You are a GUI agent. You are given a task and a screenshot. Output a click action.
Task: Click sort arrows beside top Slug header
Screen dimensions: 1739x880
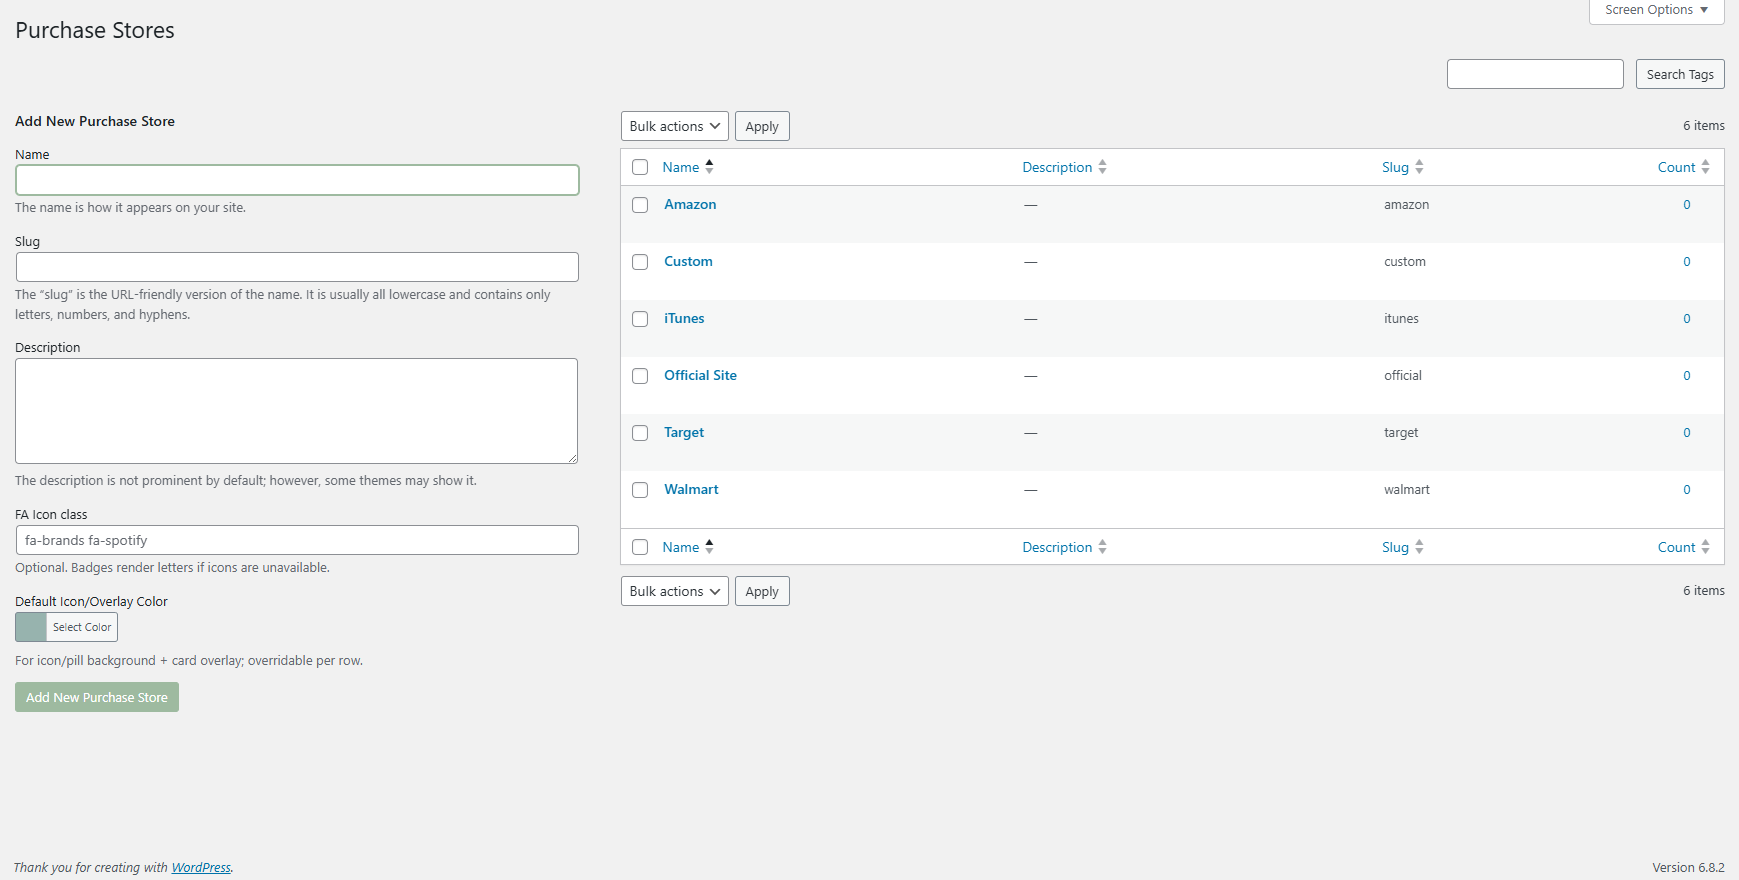click(x=1419, y=167)
